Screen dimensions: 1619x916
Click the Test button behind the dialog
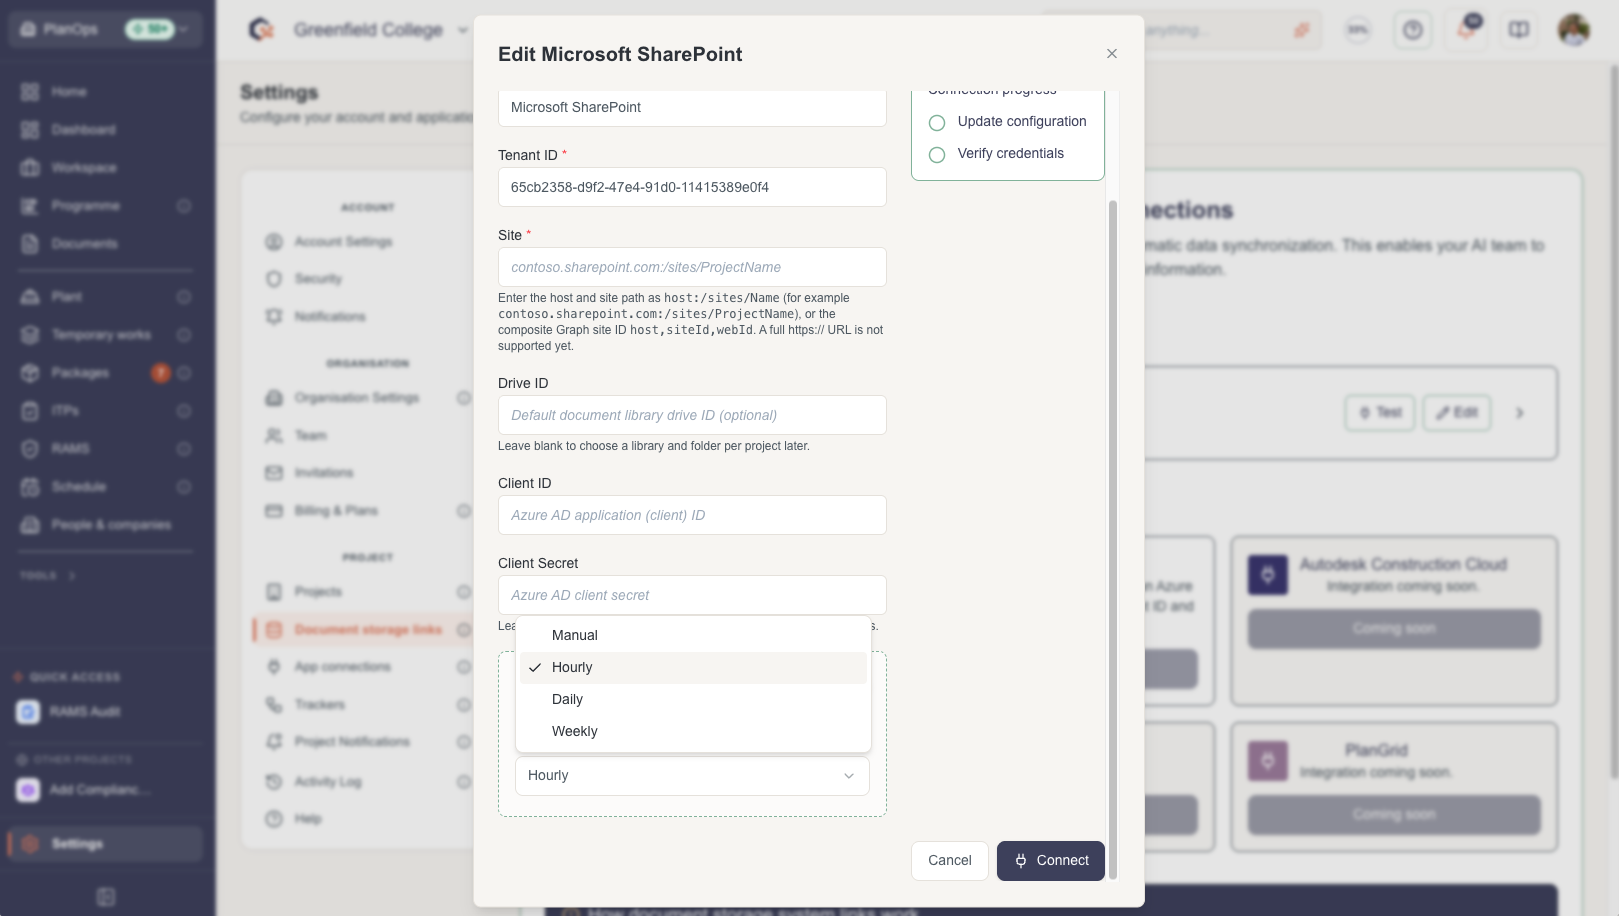1380,413
